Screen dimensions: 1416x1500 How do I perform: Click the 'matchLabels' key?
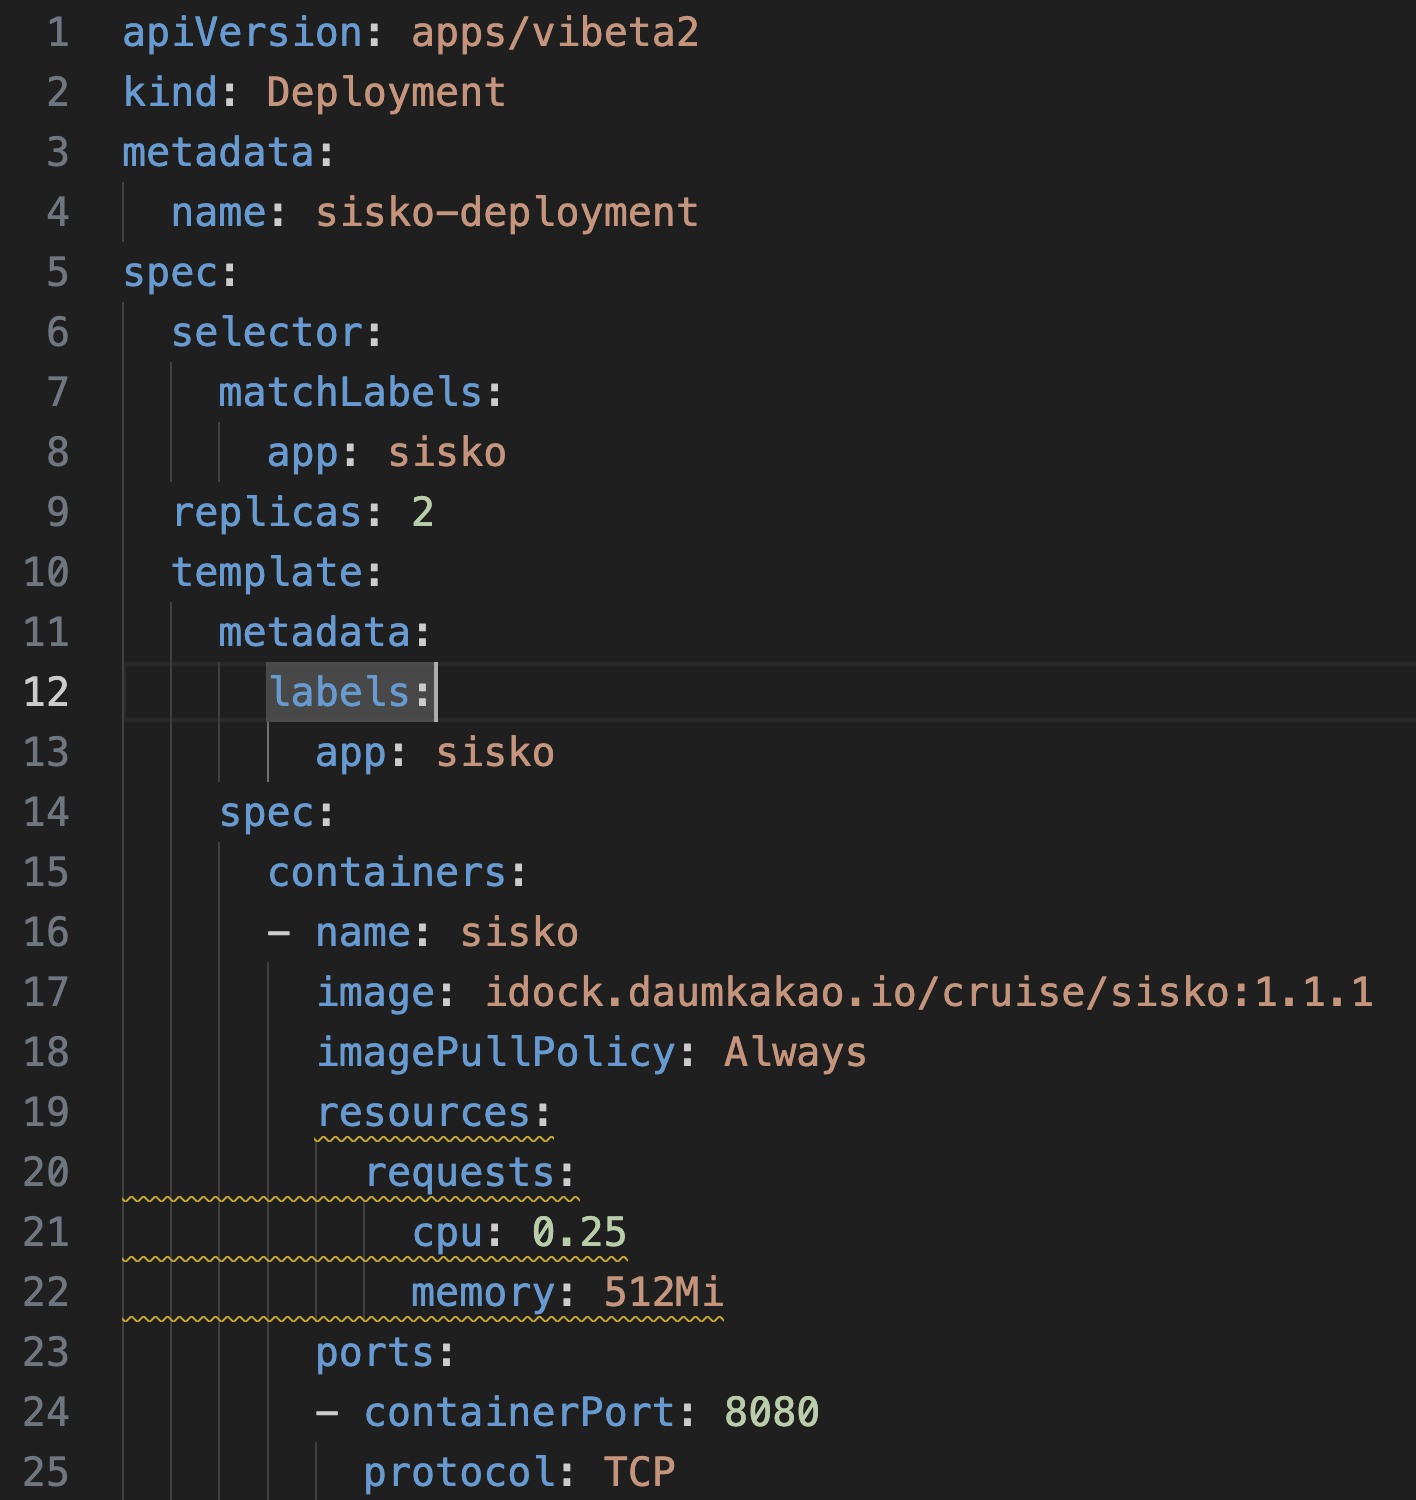click(350, 393)
